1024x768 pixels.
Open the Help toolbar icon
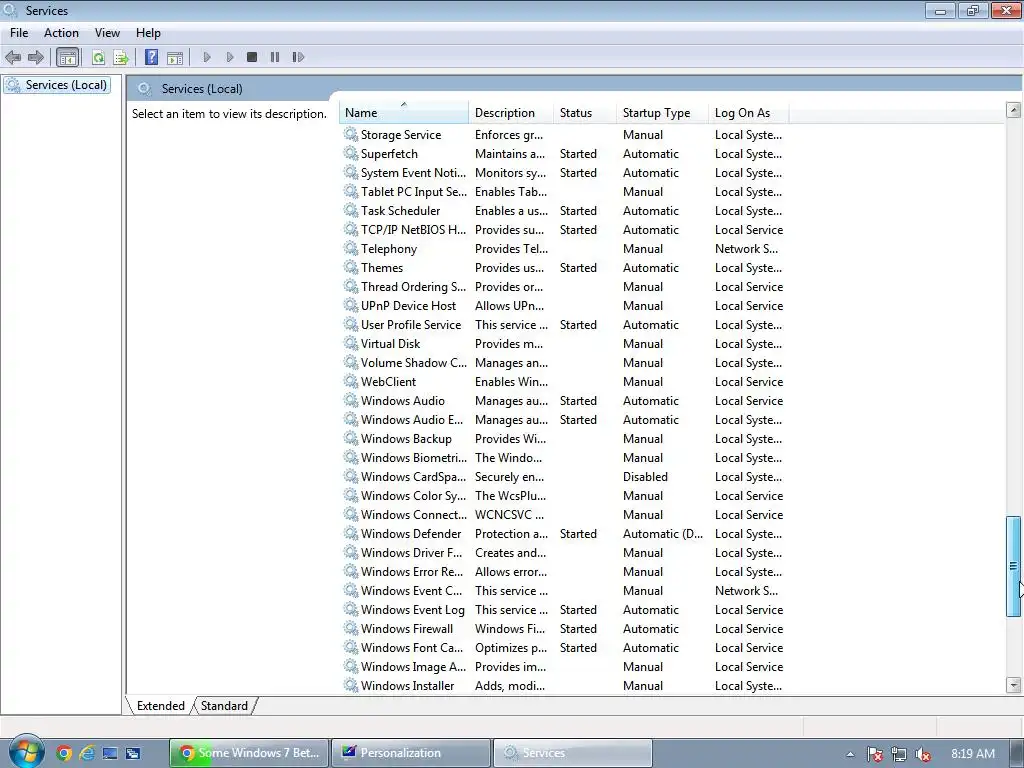coord(151,57)
